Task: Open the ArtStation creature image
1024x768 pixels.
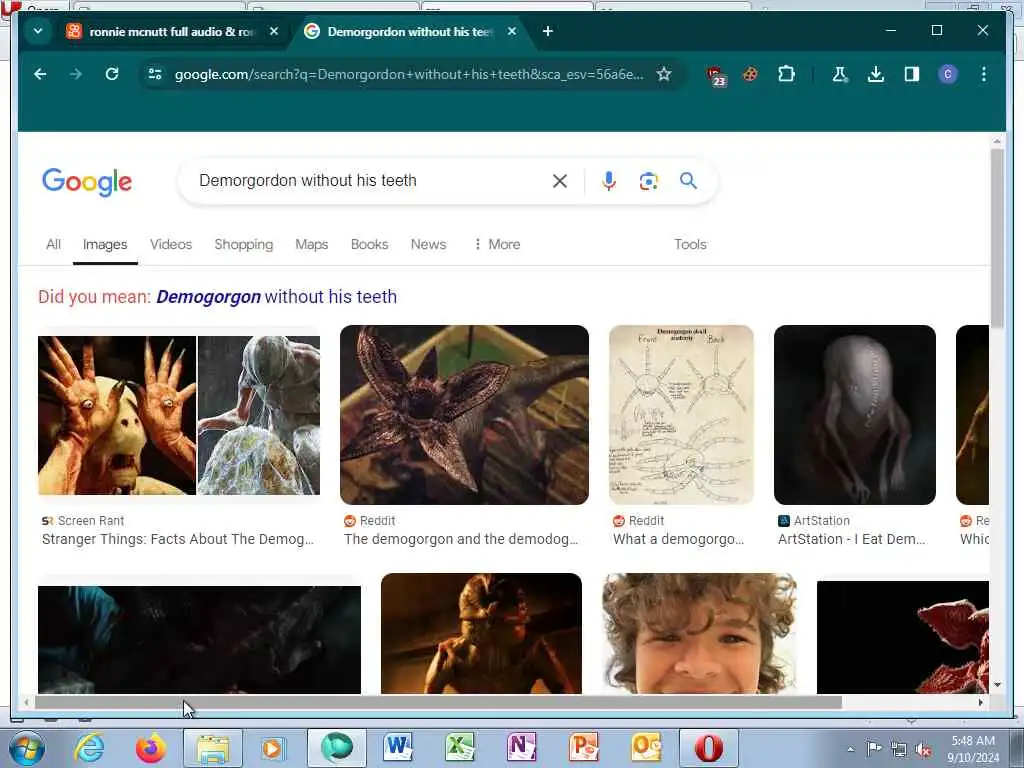Action: tap(855, 415)
